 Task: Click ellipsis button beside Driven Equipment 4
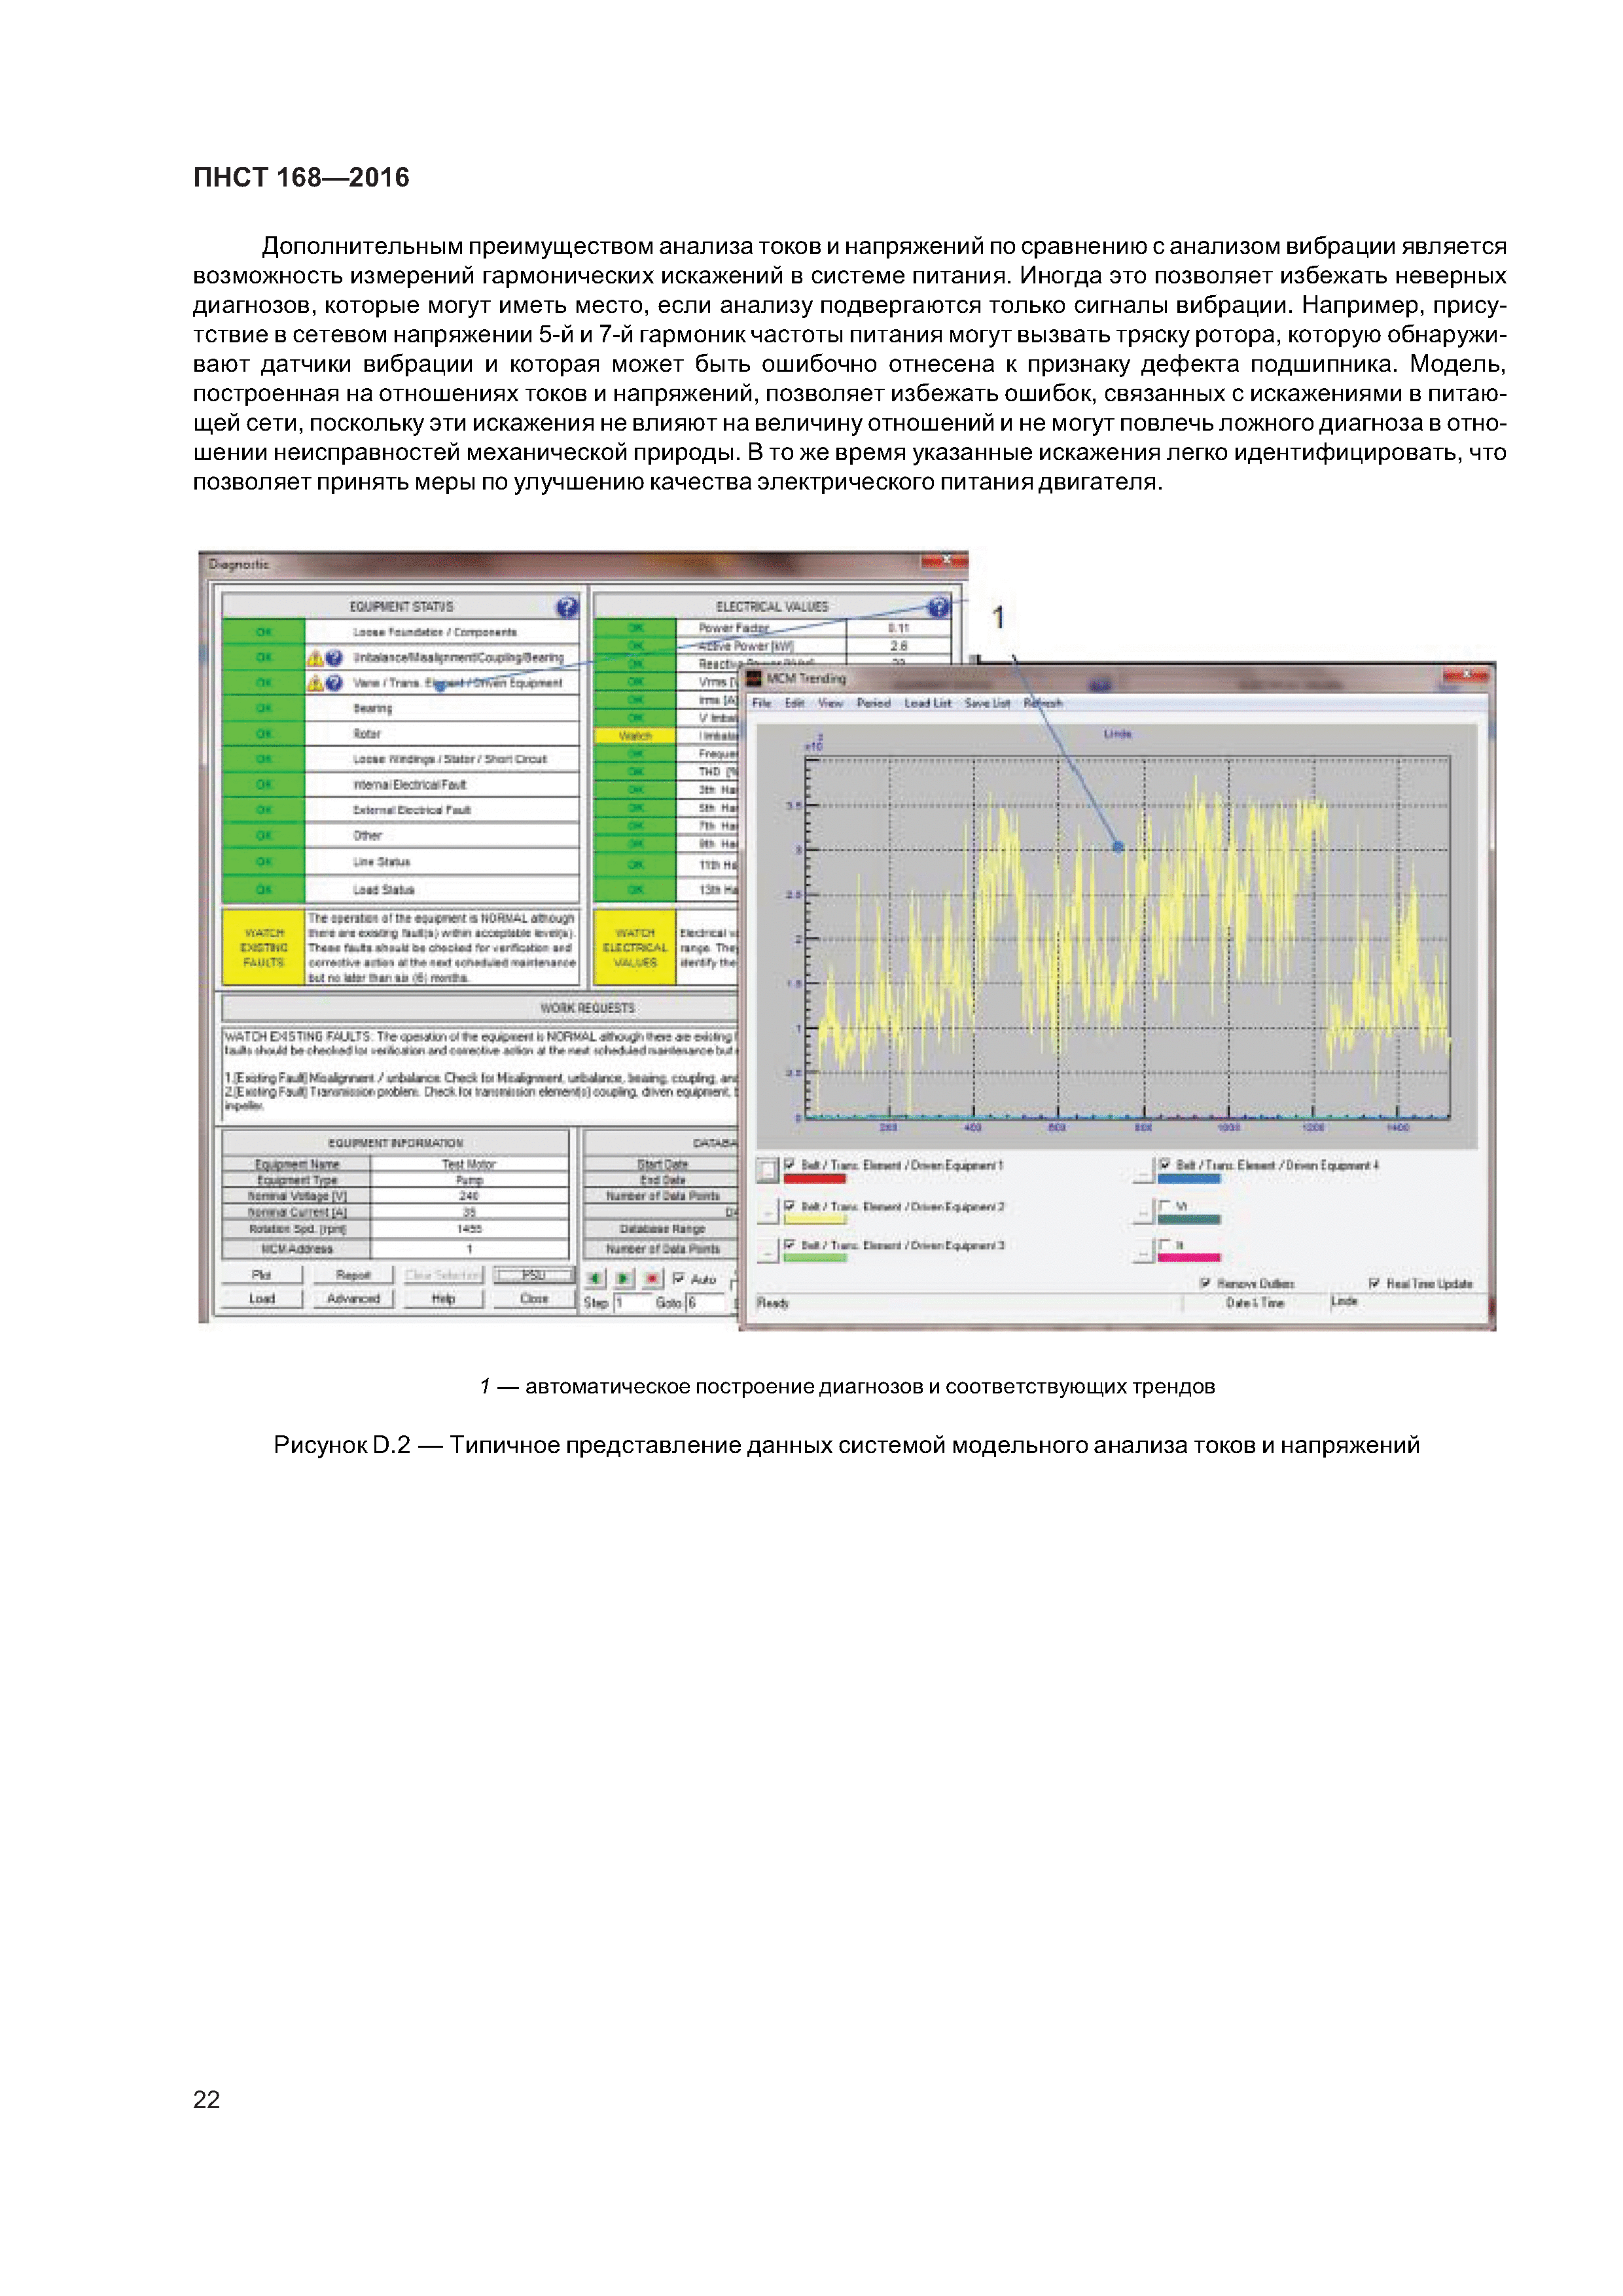(x=1143, y=1171)
